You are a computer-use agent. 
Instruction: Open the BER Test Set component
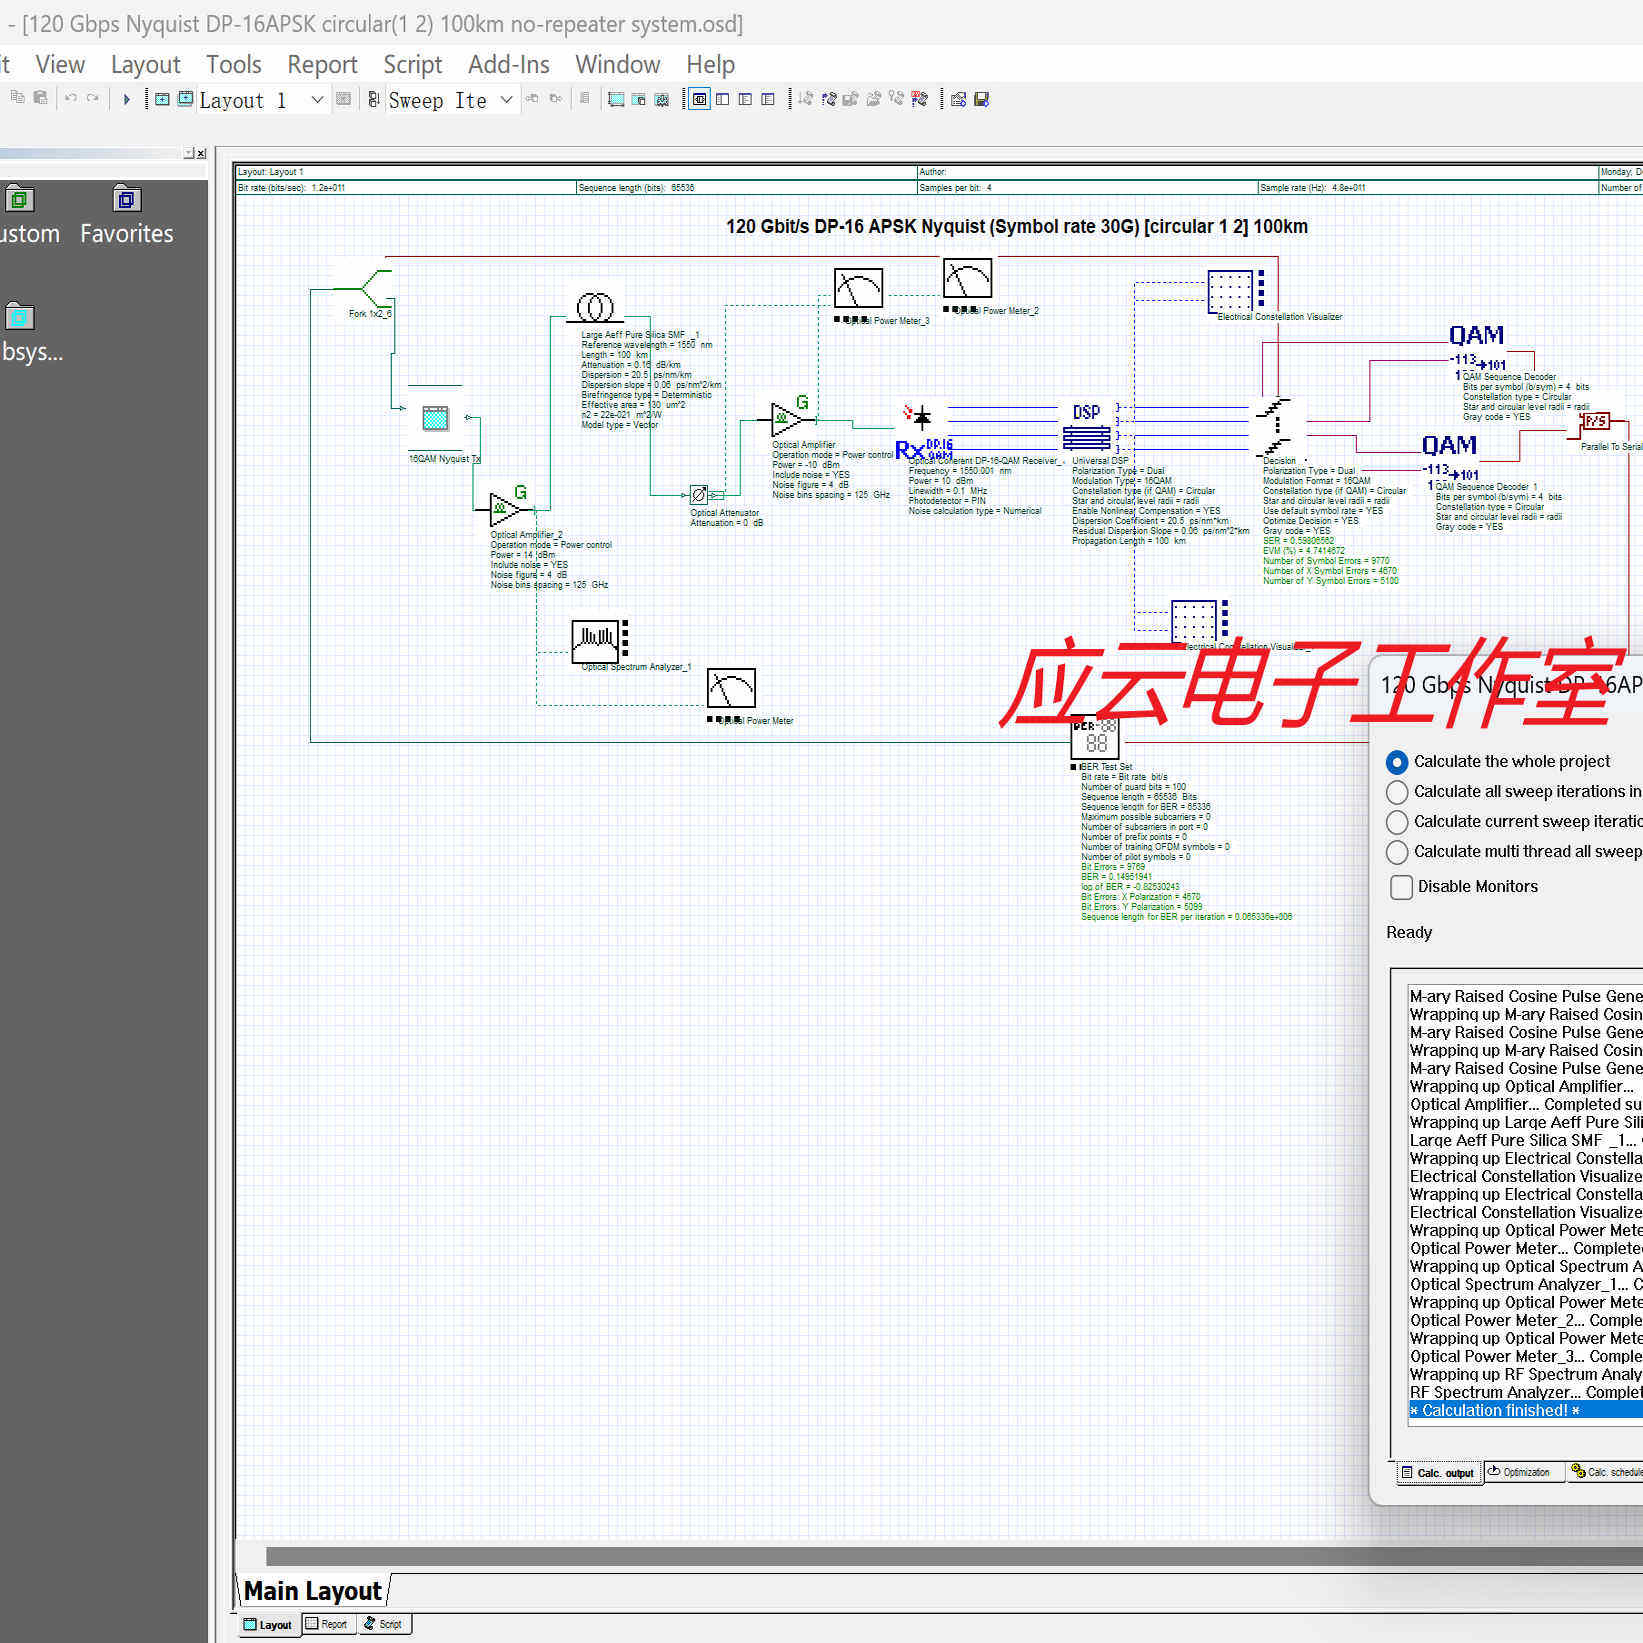click(x=1094, y=739)
